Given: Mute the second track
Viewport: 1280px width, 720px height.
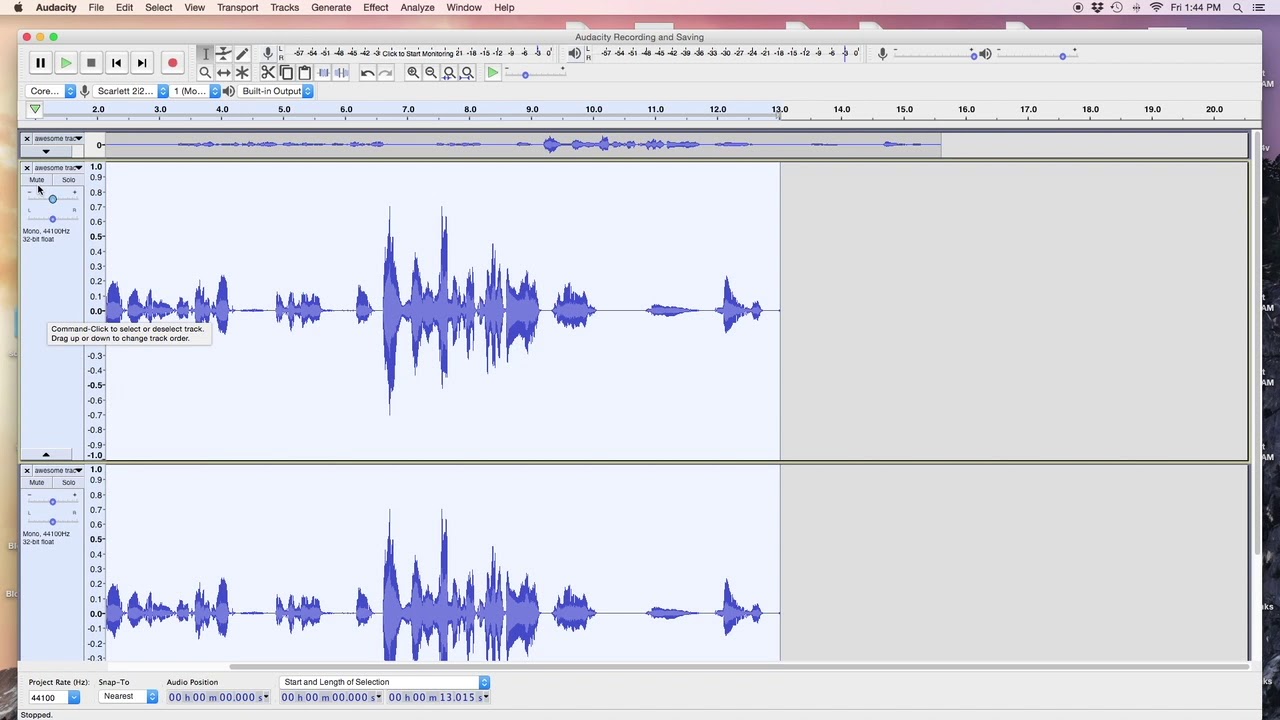Looking at the screenshot, I should point(37,180).
